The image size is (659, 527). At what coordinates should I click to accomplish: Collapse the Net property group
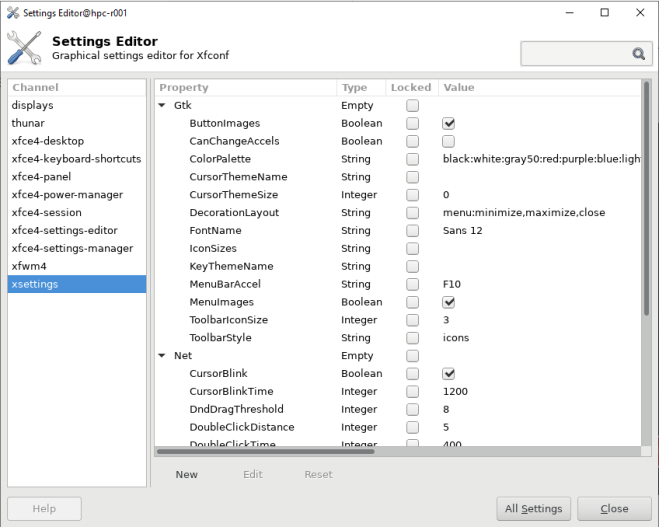coord(163,356)
